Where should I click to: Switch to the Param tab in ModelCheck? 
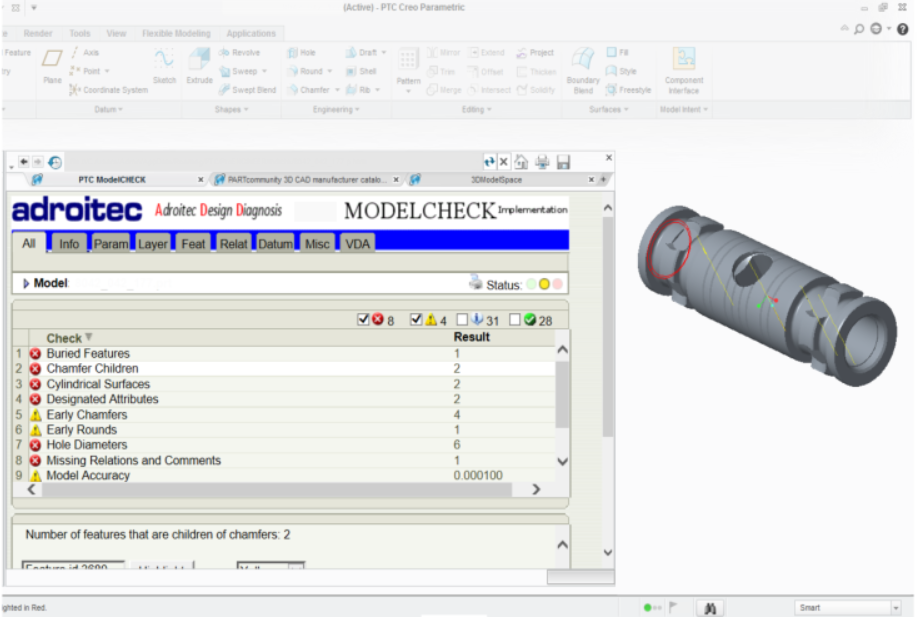click(x=110, y=242)
